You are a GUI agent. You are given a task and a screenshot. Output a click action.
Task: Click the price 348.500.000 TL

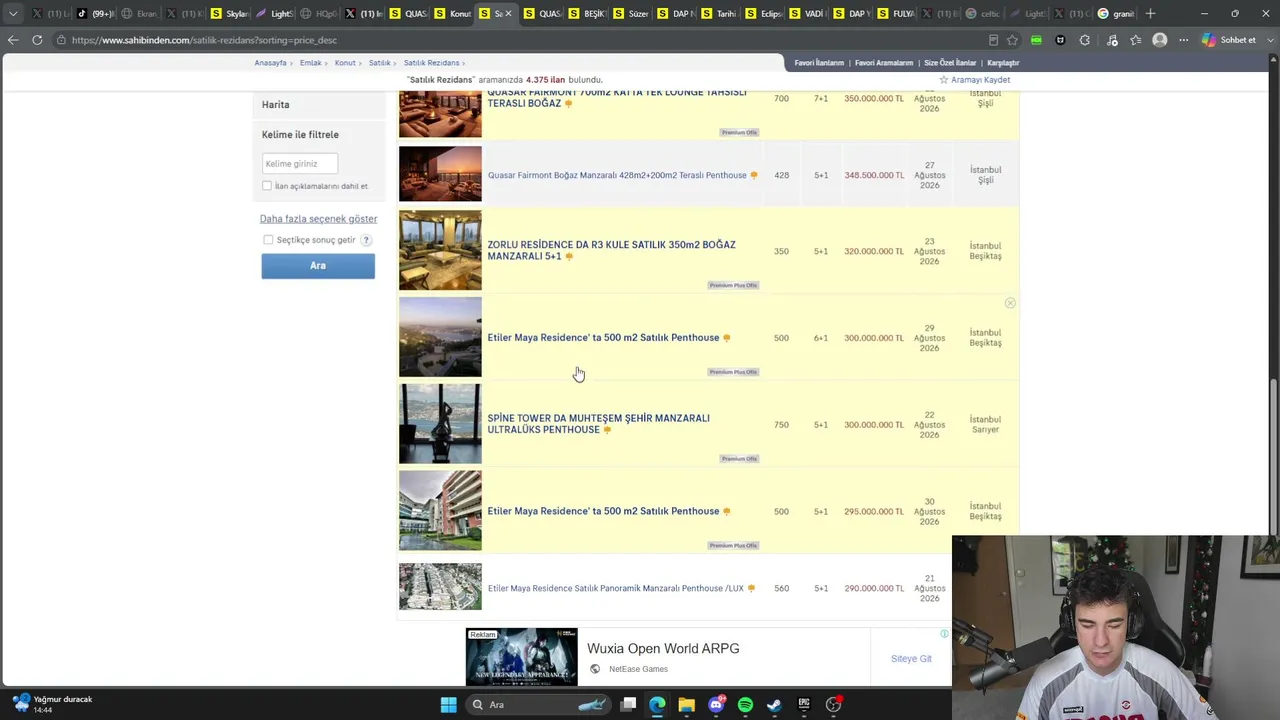coord(874,176)
